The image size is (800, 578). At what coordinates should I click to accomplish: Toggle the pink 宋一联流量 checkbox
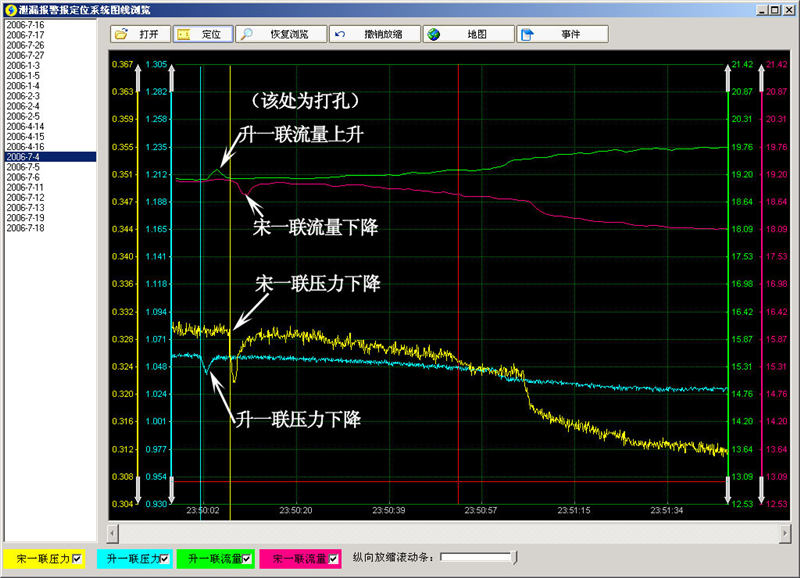(334, 557)
